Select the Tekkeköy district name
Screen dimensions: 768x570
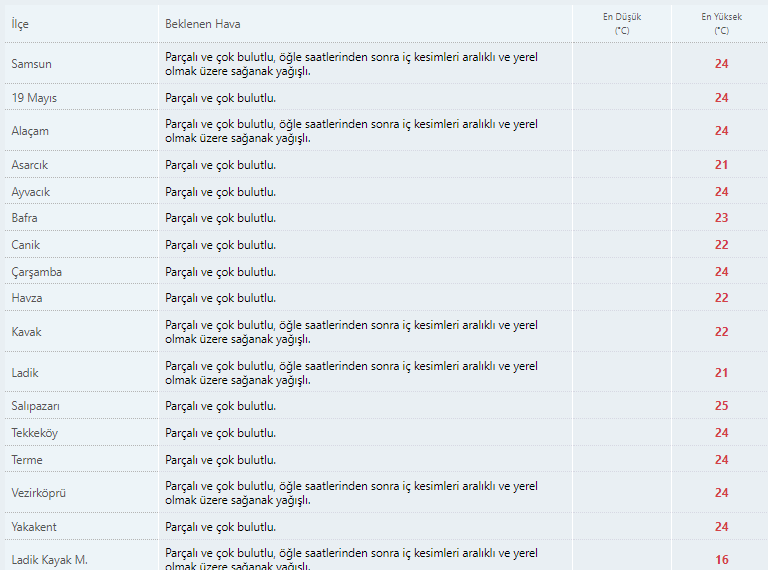click(35, 433)
